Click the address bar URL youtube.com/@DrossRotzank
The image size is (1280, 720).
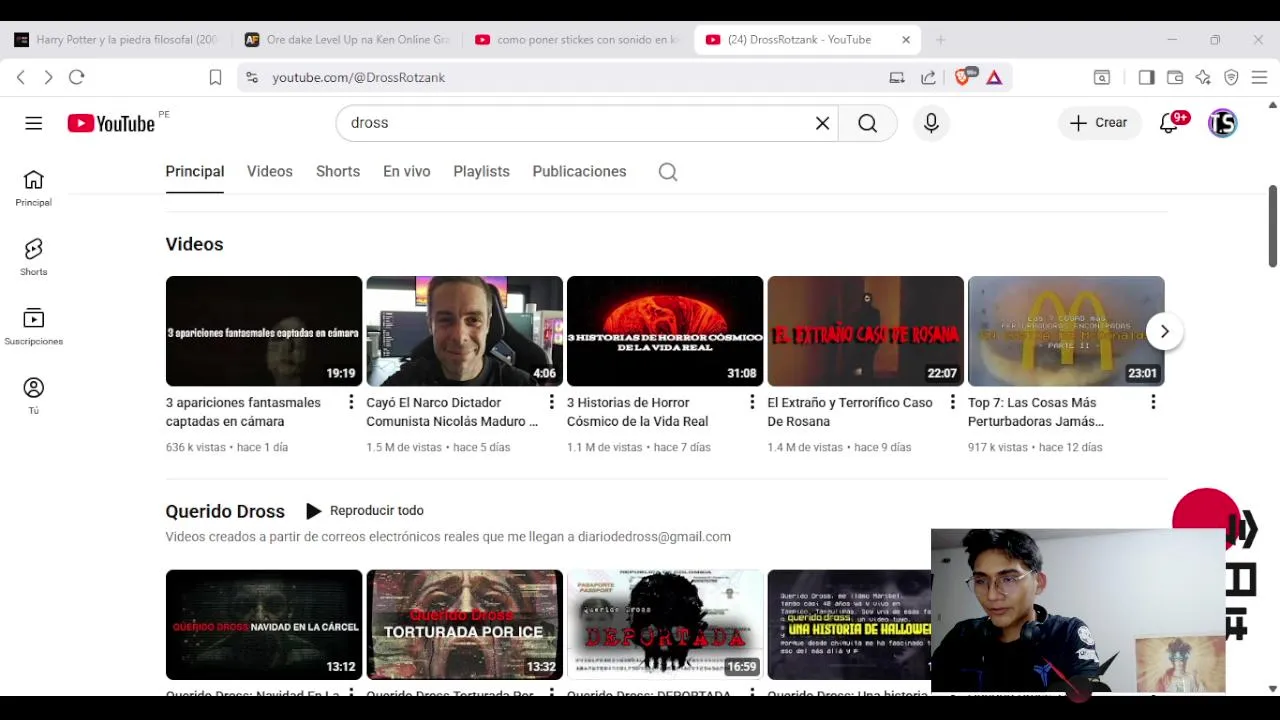click(358, 77)
